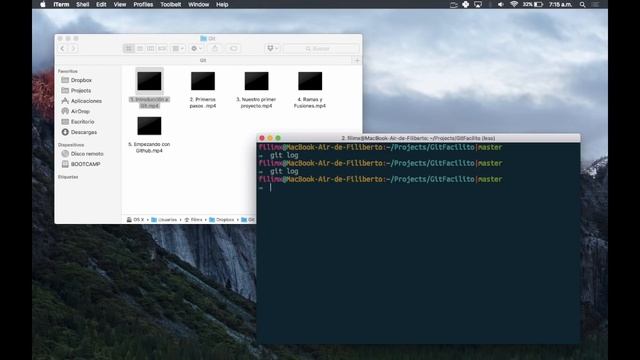Open Dropbox dropdown in Finder toolbar

[x=272, y=49]
